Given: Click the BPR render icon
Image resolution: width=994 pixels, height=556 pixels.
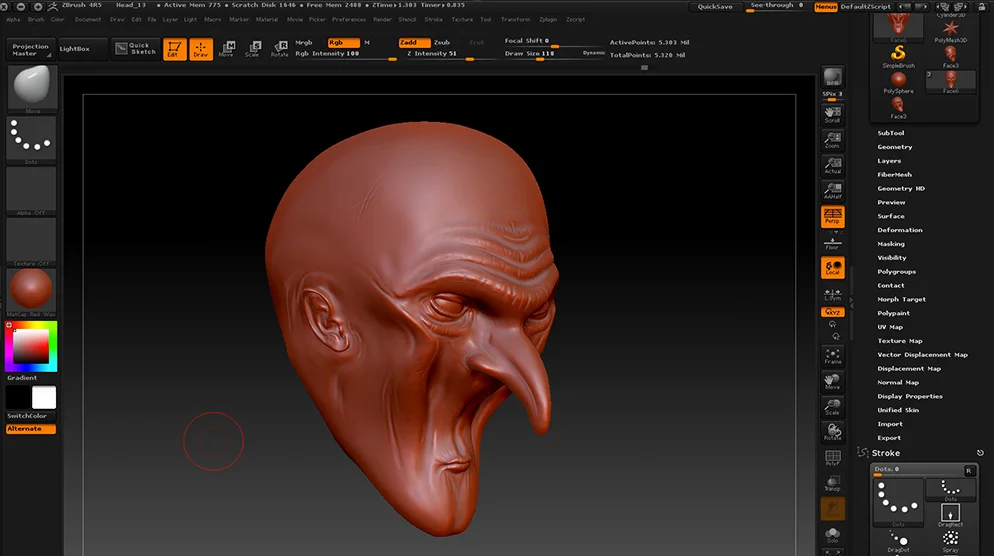Looking at the screenshot, I should click(x=832, y=77).
